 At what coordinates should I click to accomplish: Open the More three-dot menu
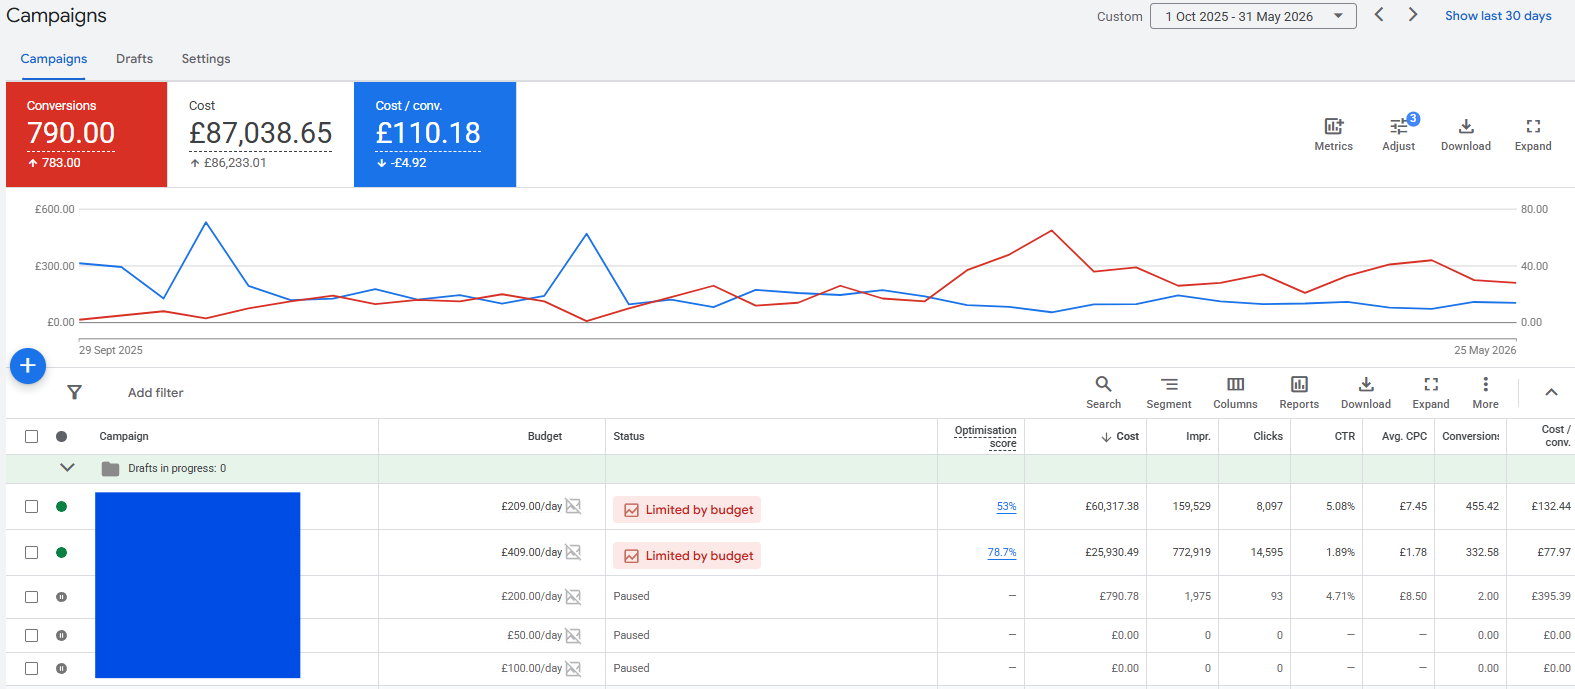(1485, 384)
